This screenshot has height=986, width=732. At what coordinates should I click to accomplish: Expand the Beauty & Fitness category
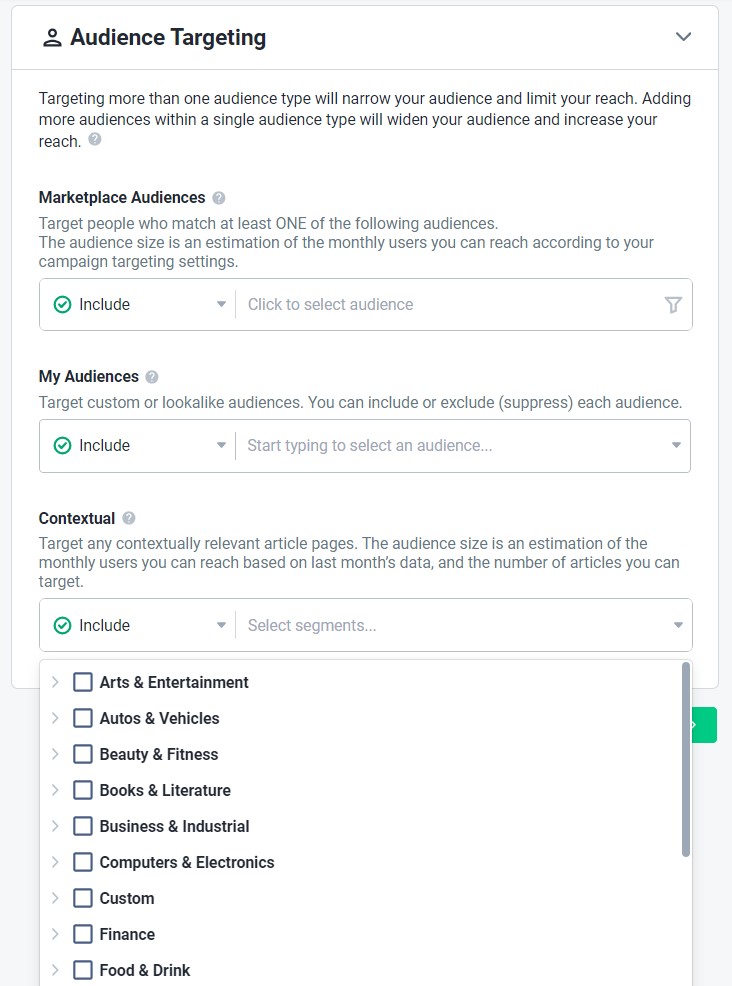pos(56,754)
